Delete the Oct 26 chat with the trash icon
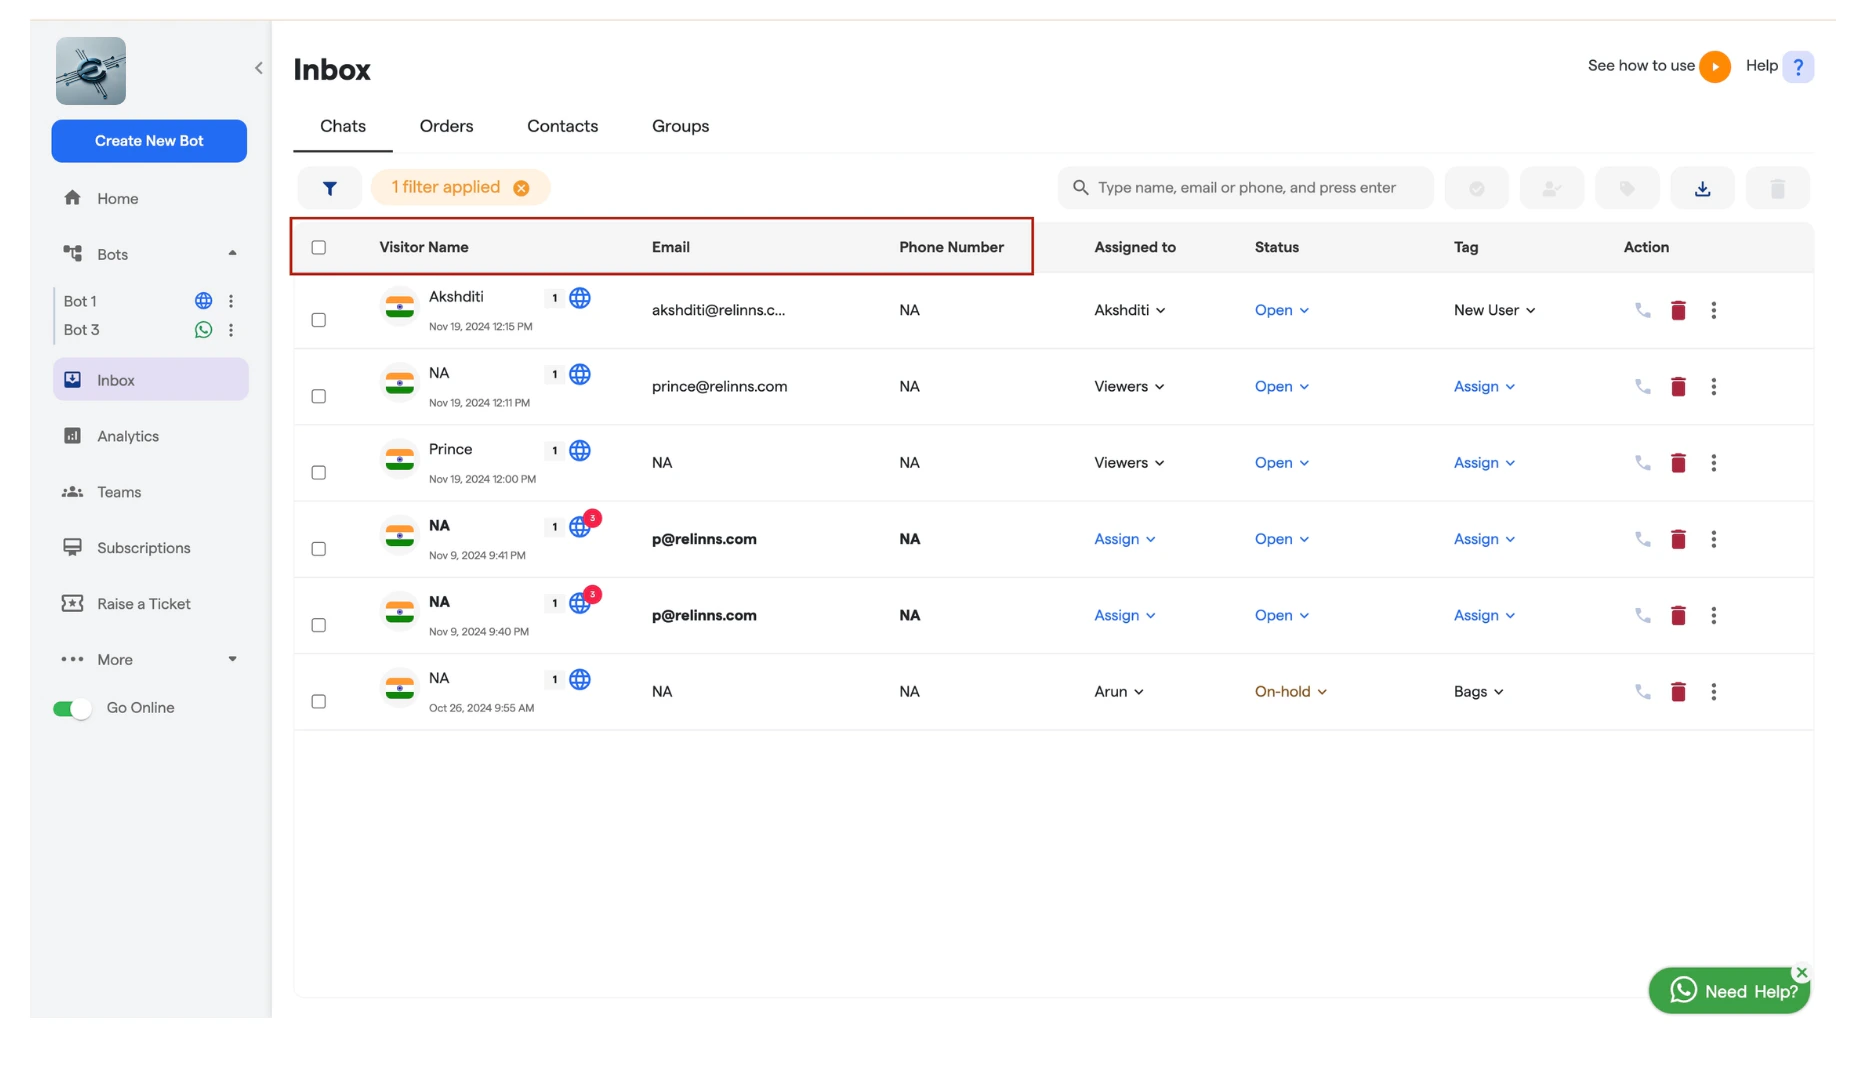This screenshot has width=1866, height=1080. (x=1678, y=692)
